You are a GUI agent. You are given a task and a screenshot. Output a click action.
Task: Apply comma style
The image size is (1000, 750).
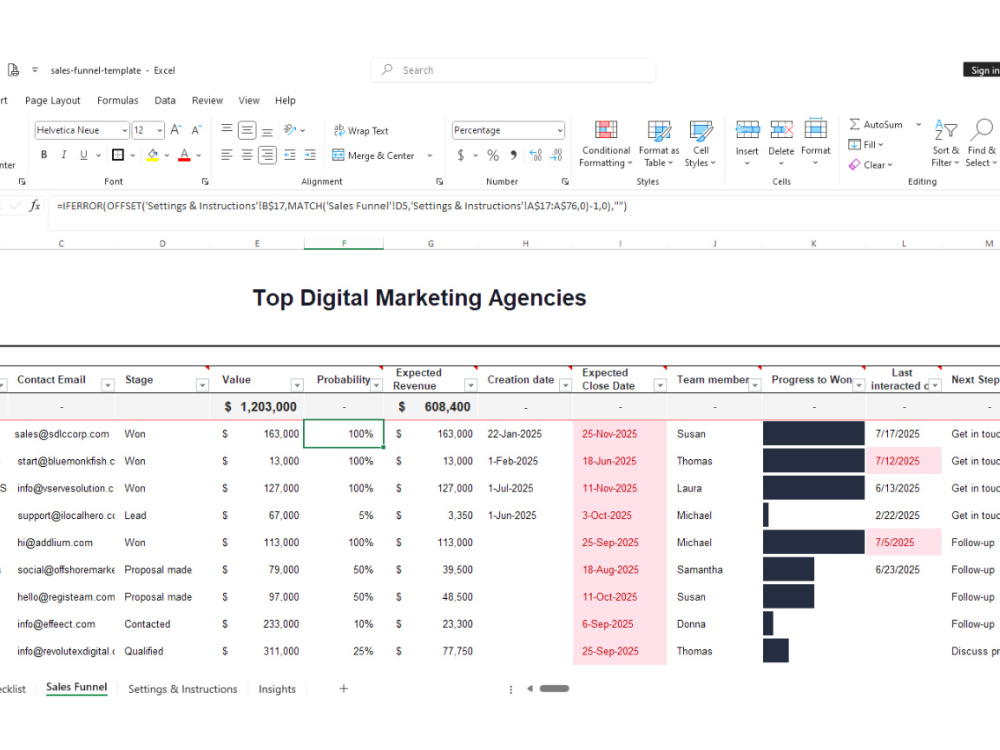pos(513,155)
